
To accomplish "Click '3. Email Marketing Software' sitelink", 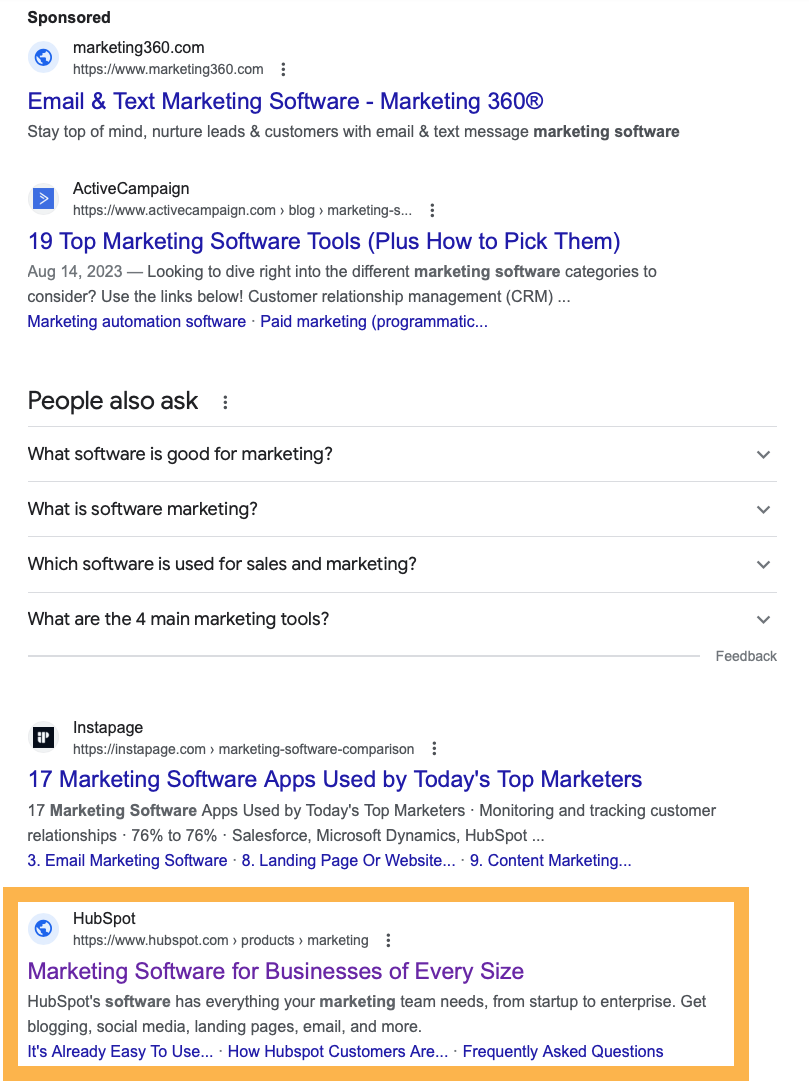I will coord(127,861).
